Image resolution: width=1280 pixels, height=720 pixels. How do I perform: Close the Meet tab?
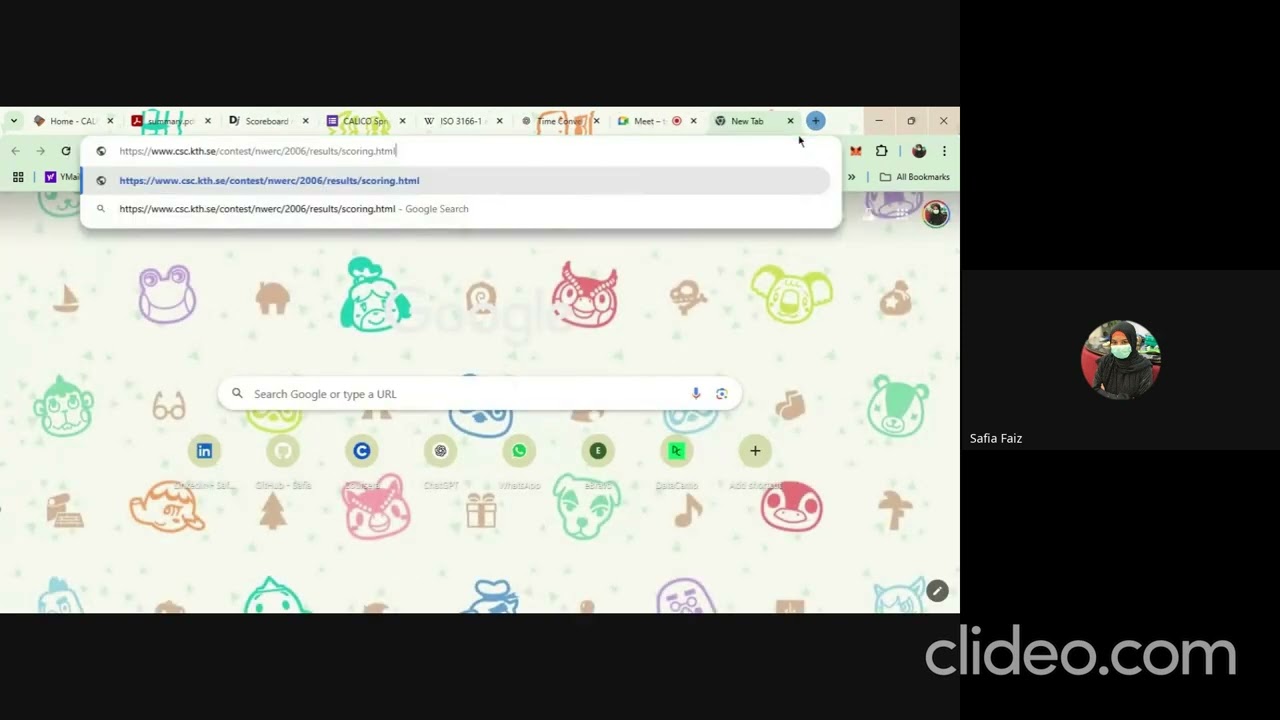click(x=693, y=121)
